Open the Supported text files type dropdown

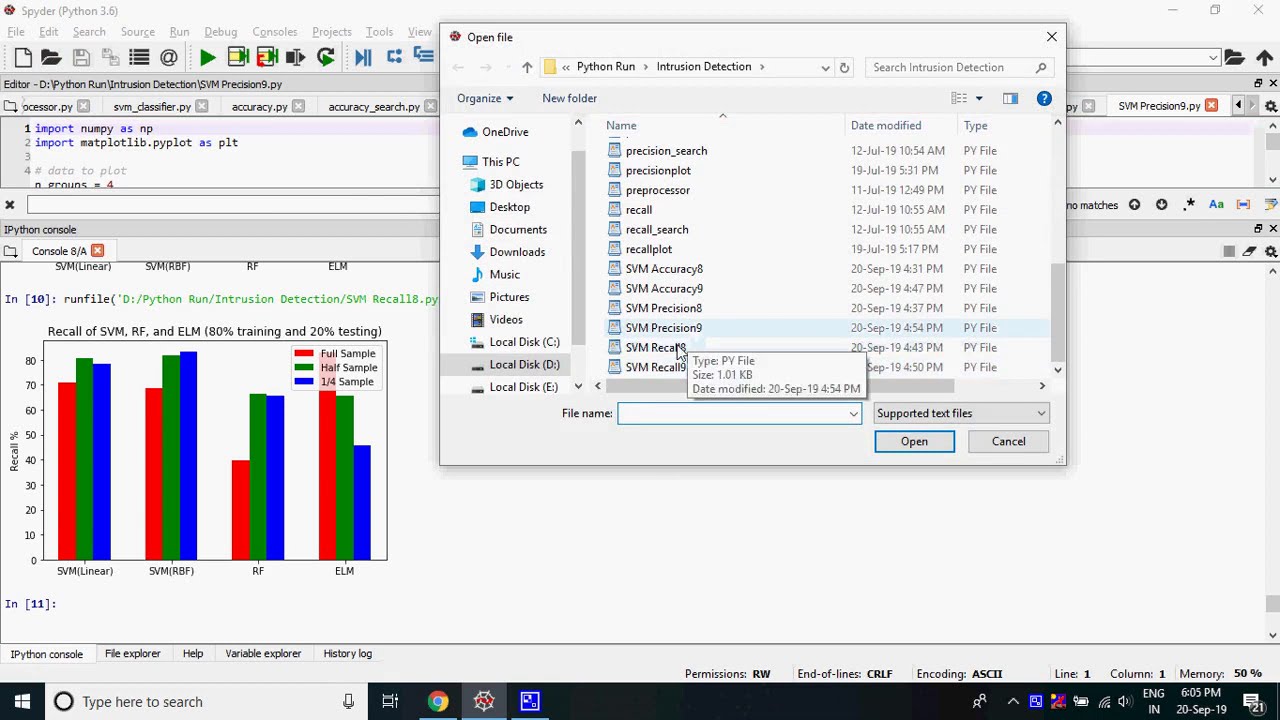[960, 413]
